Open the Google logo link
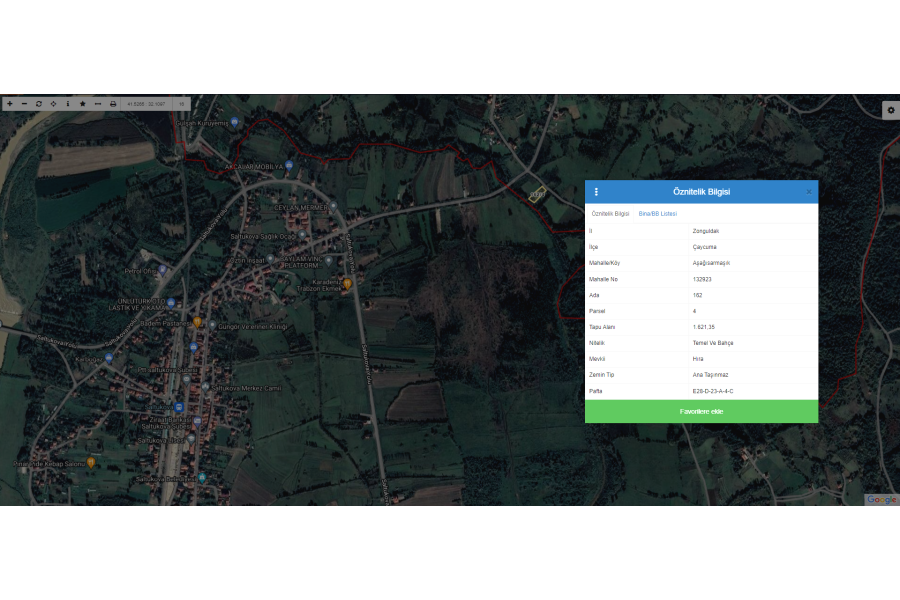The image size is (900, 600). [881, 499]
